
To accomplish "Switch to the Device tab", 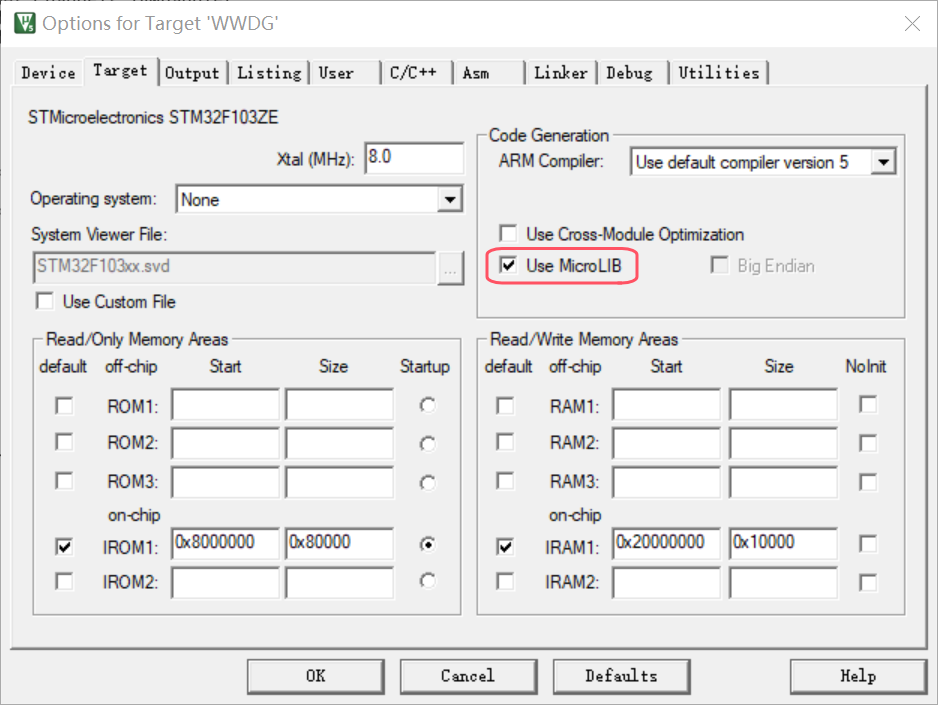I will 48,73.
